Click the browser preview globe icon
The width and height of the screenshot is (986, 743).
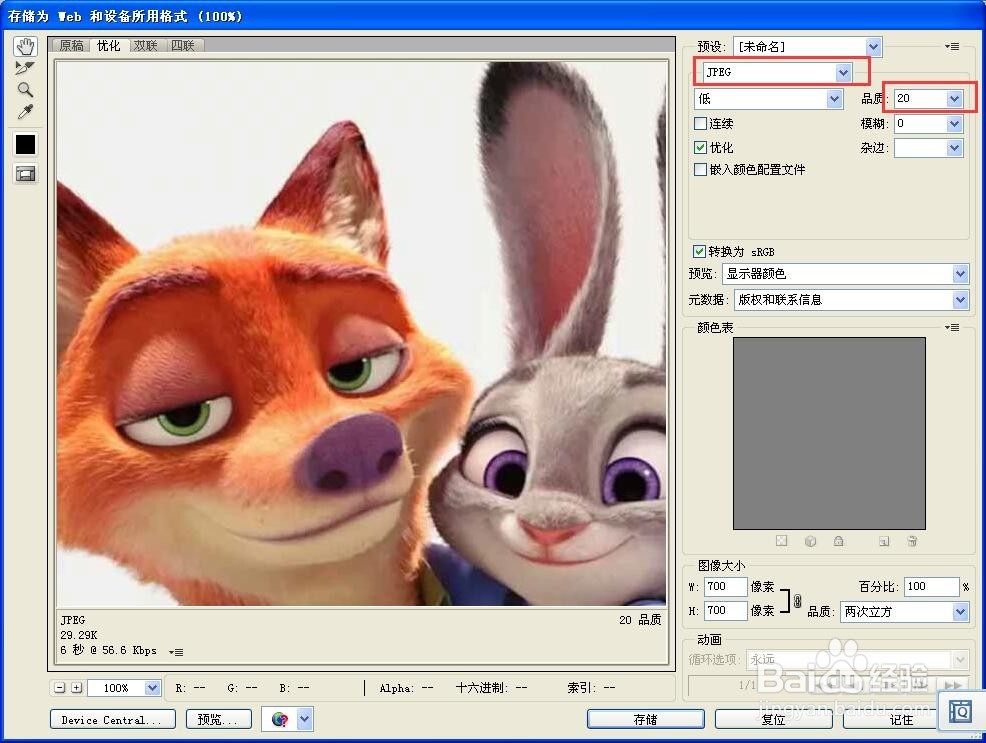[x=280, y=719]
